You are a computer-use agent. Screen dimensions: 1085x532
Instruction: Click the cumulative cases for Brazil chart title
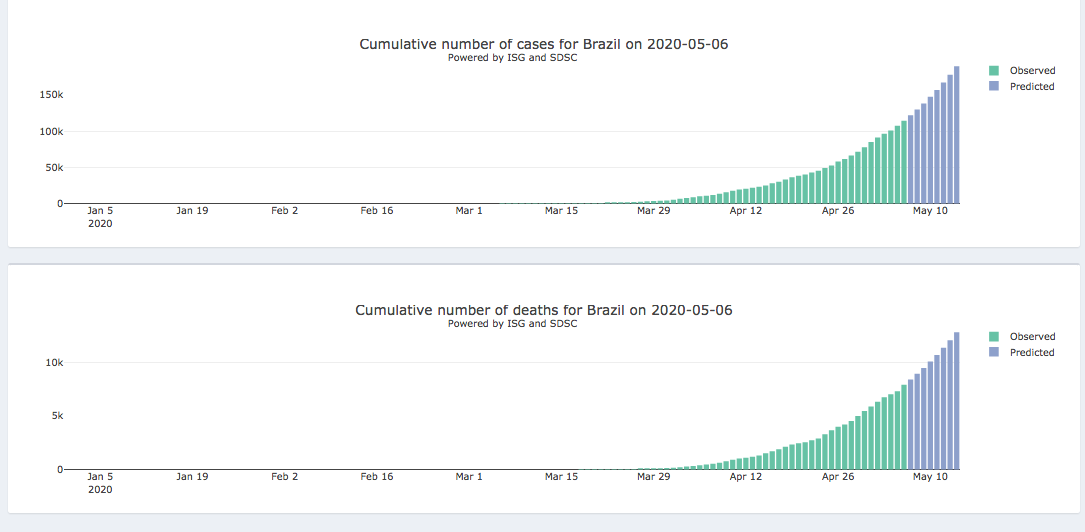click(x=550, y=45)
